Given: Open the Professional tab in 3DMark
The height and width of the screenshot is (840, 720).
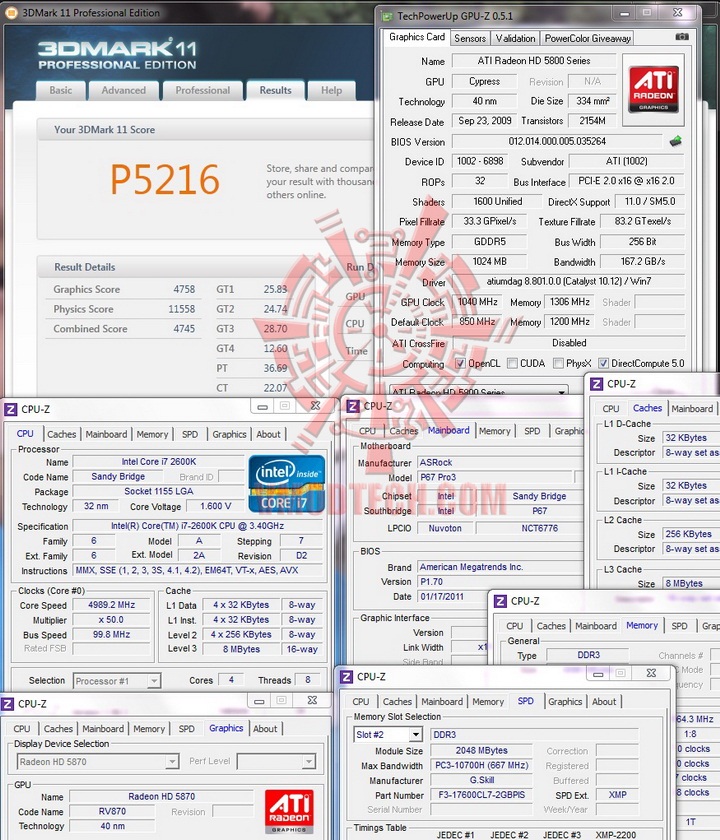Looking at the screenshot, I should 202,91.
